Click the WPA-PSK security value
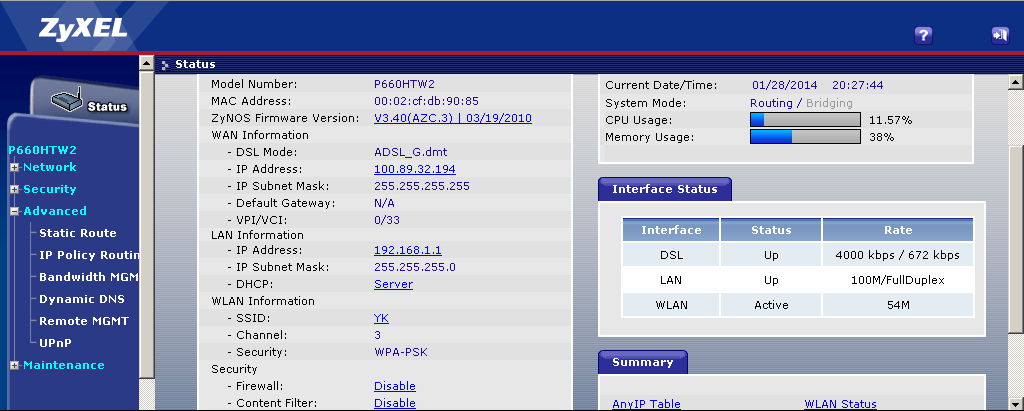The width and height of the screenshot is (1024, 411). (x=401, y=352)
